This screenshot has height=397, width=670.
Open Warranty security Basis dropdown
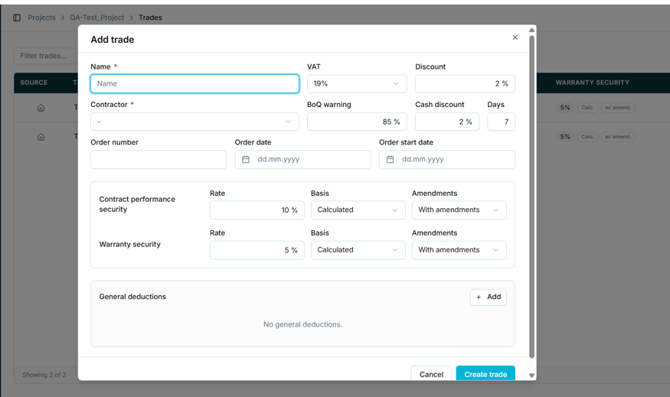click(358, 250)
